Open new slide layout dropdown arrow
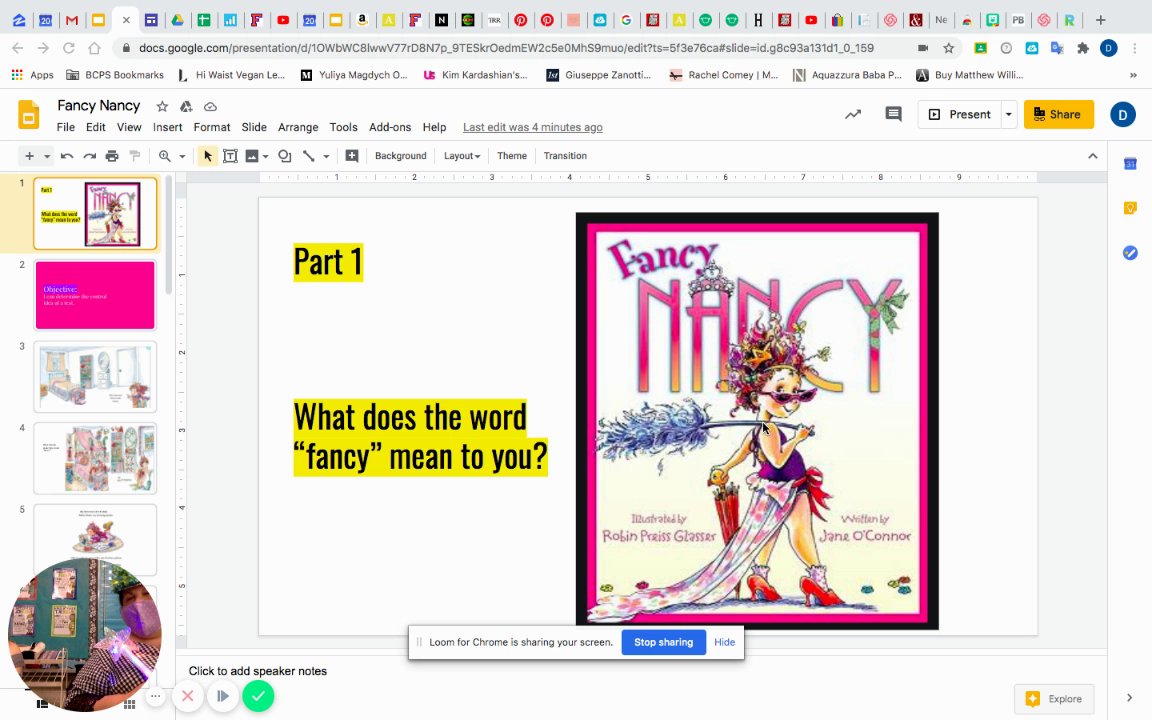 [x=46, y=156]
